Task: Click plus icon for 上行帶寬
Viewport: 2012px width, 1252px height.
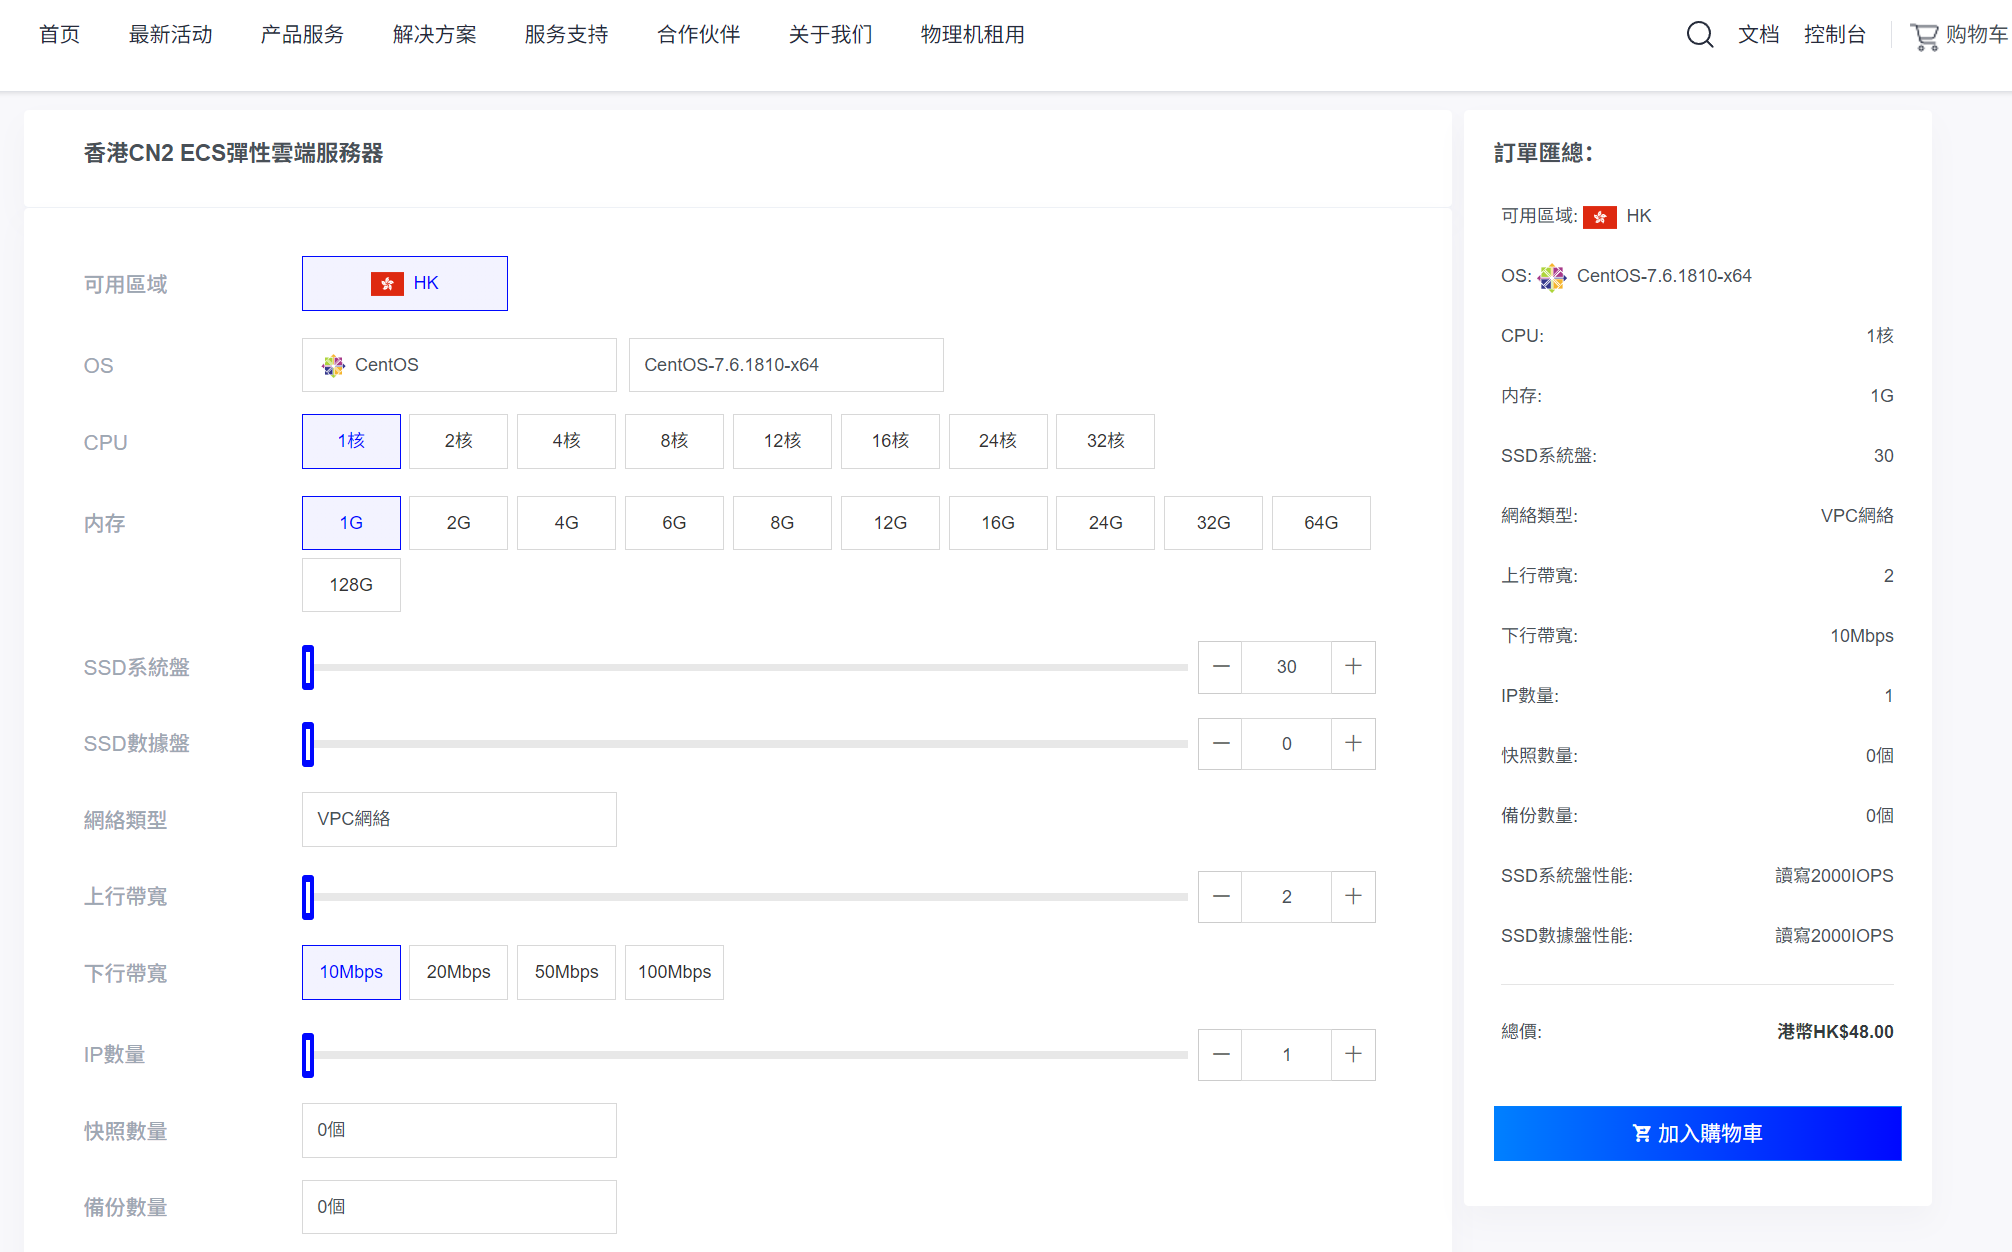Action: [1353, 897]
